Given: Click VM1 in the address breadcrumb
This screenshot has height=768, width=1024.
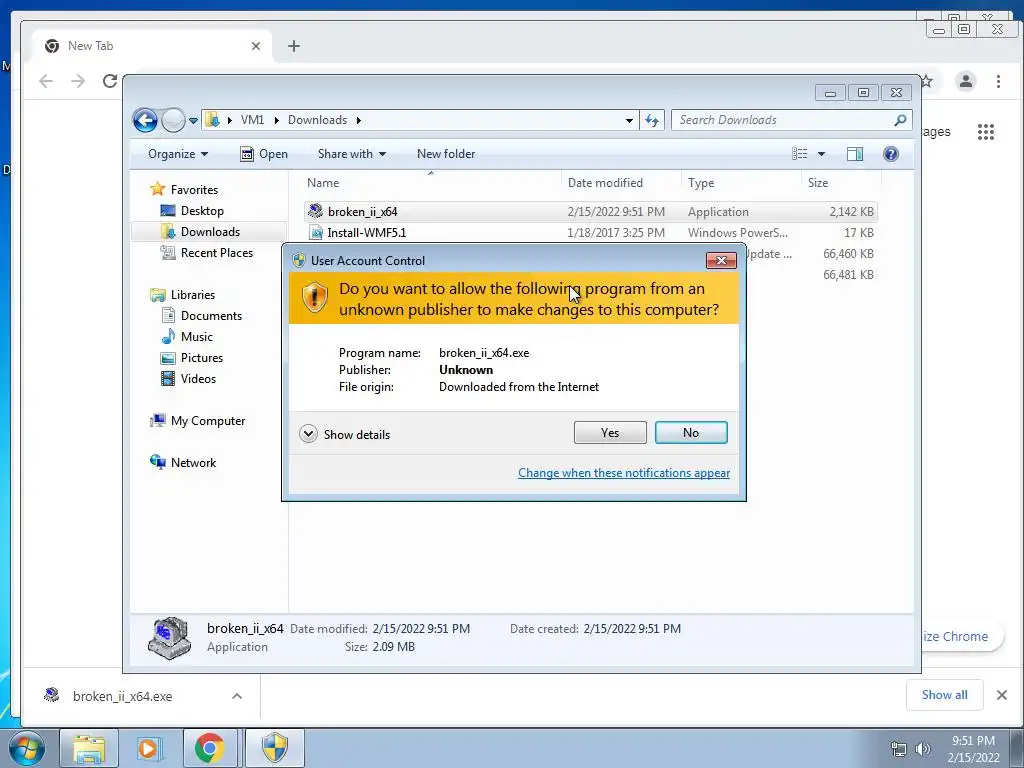Looking at the screenshot, I should point(252,120).
